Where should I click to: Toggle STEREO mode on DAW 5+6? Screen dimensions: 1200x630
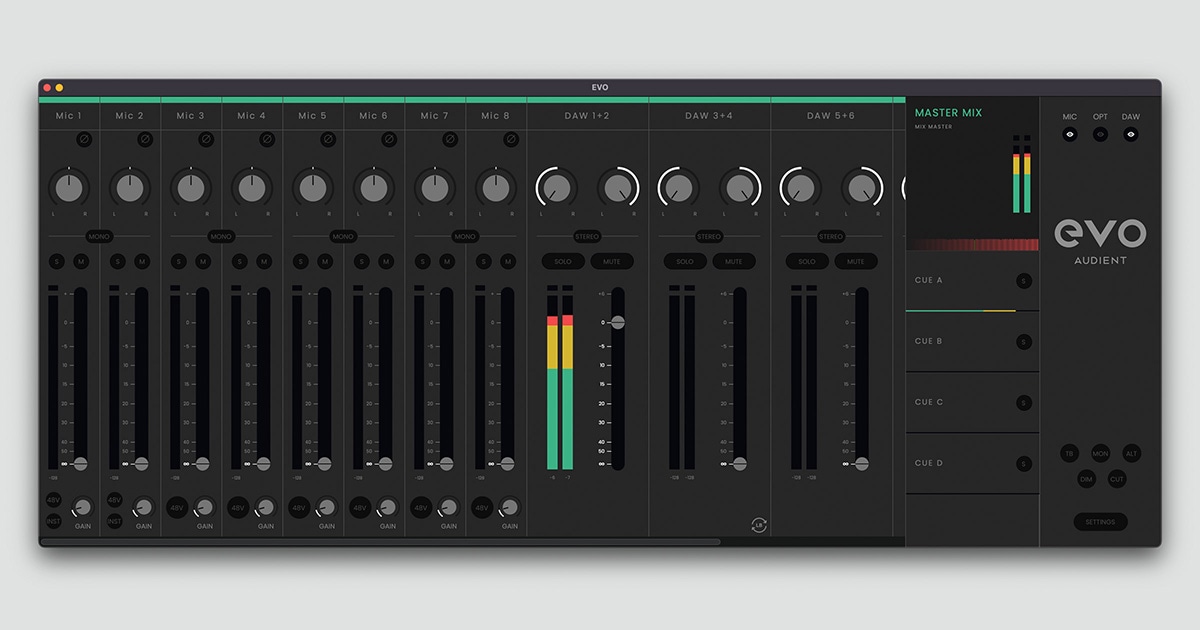point(831,237)
